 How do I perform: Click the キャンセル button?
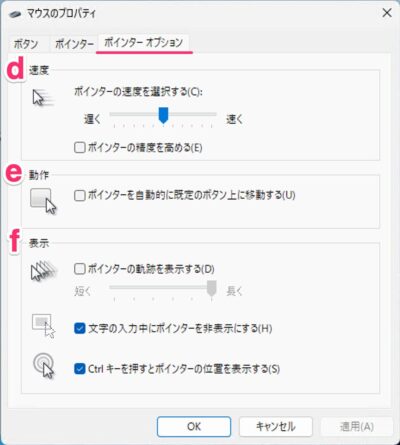(x=276, y=426)
